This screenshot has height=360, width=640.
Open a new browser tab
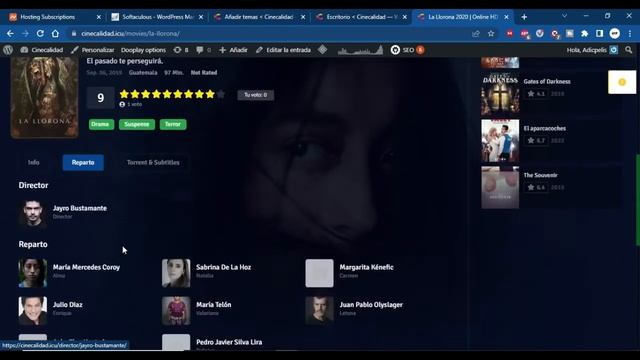coord(524,17)
